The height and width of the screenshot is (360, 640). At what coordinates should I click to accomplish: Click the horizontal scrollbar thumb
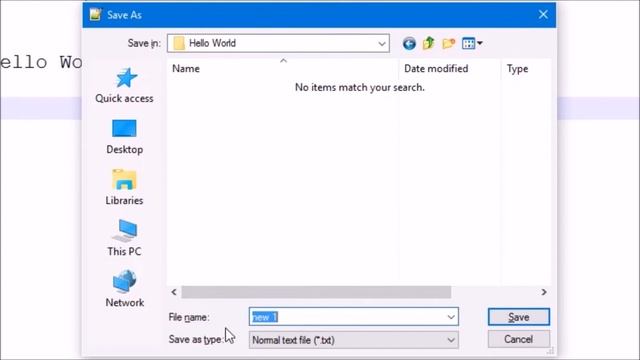tap(316, 292)
